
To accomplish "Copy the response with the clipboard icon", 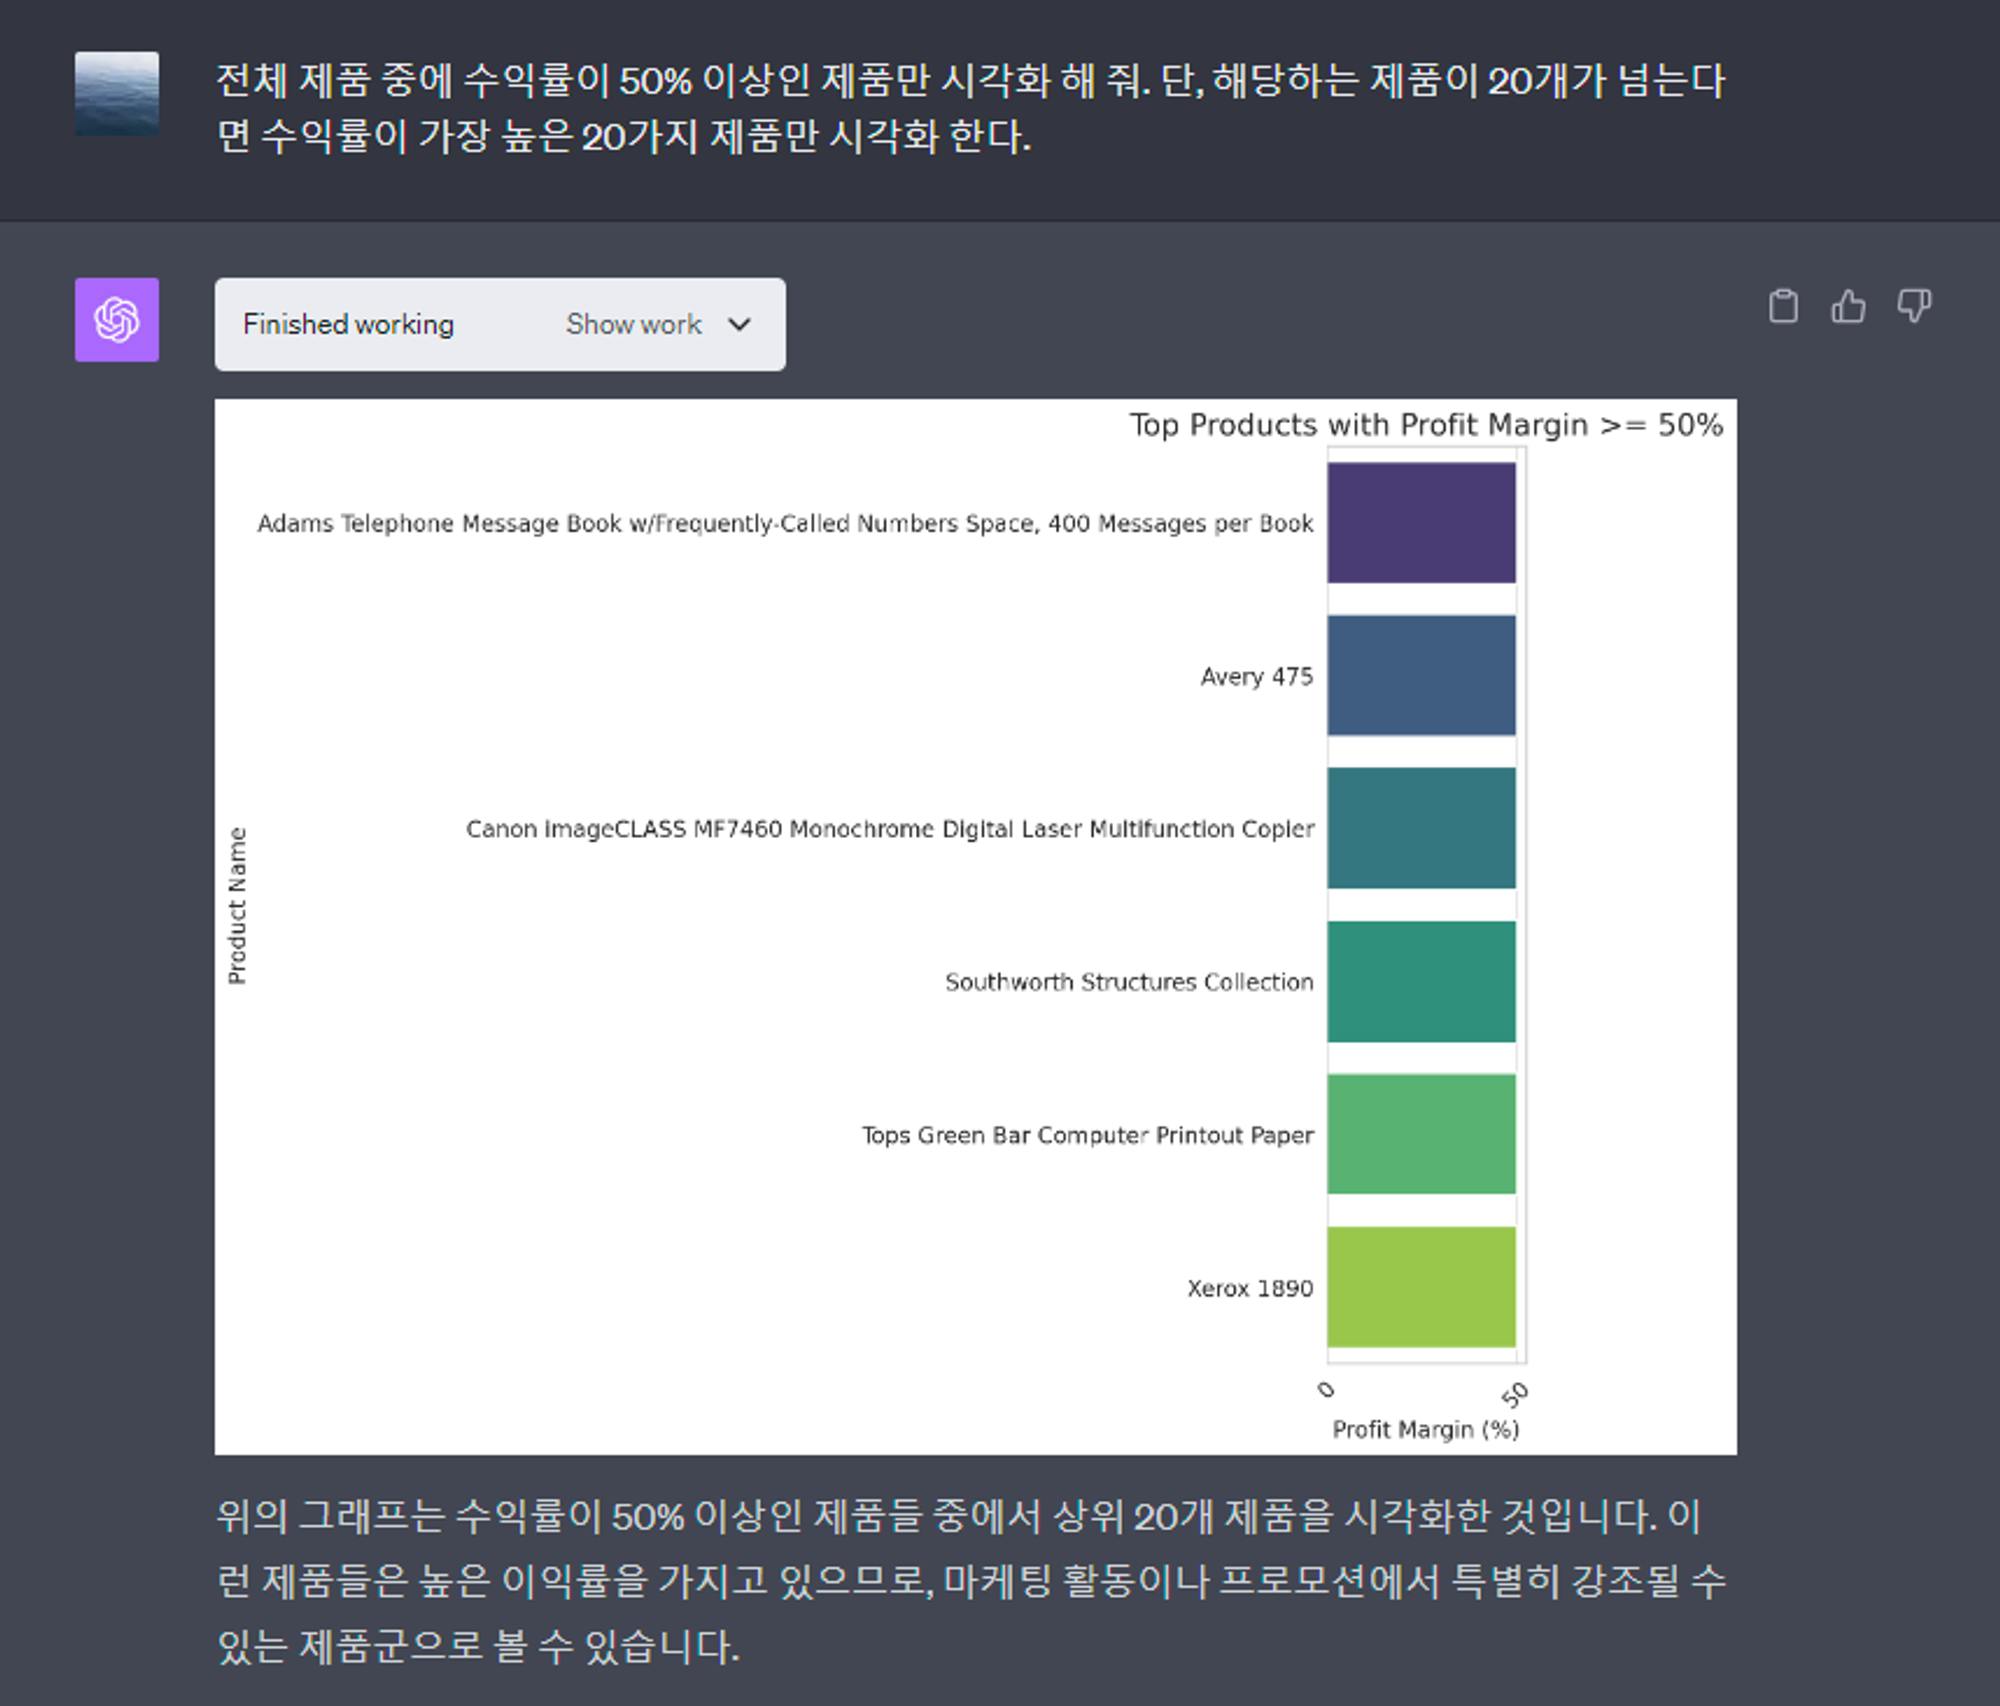I will click(1783, 306).
